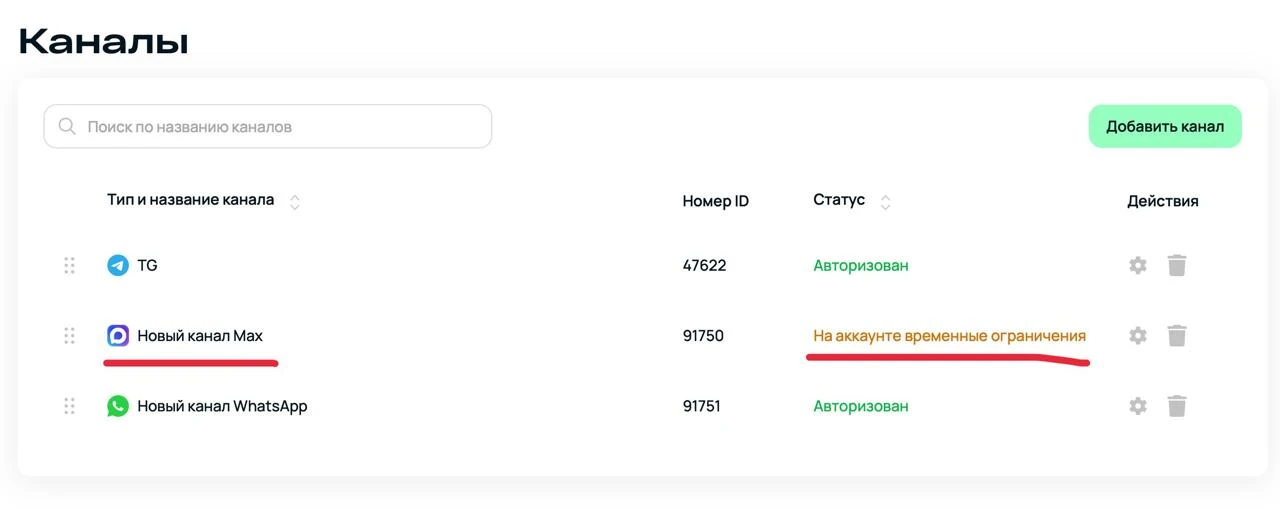The height and width of the screenshot is (509, 1280).
Task: Click Авторизован status of the WhatsApp row
Action: 861,406
